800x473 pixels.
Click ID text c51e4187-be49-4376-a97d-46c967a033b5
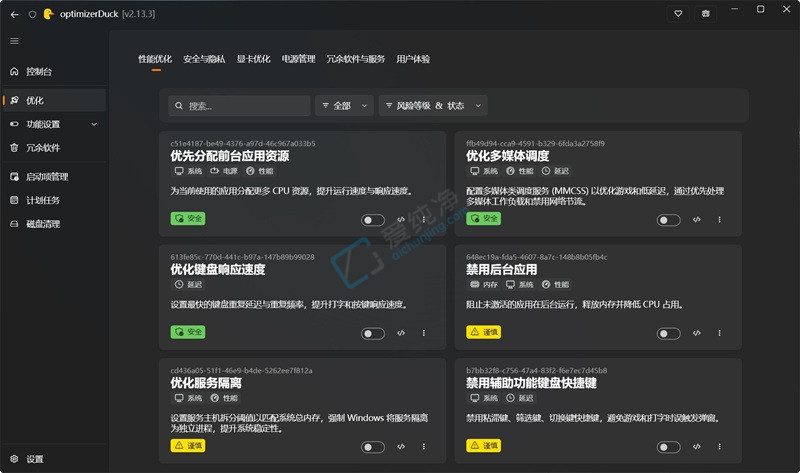243,143
